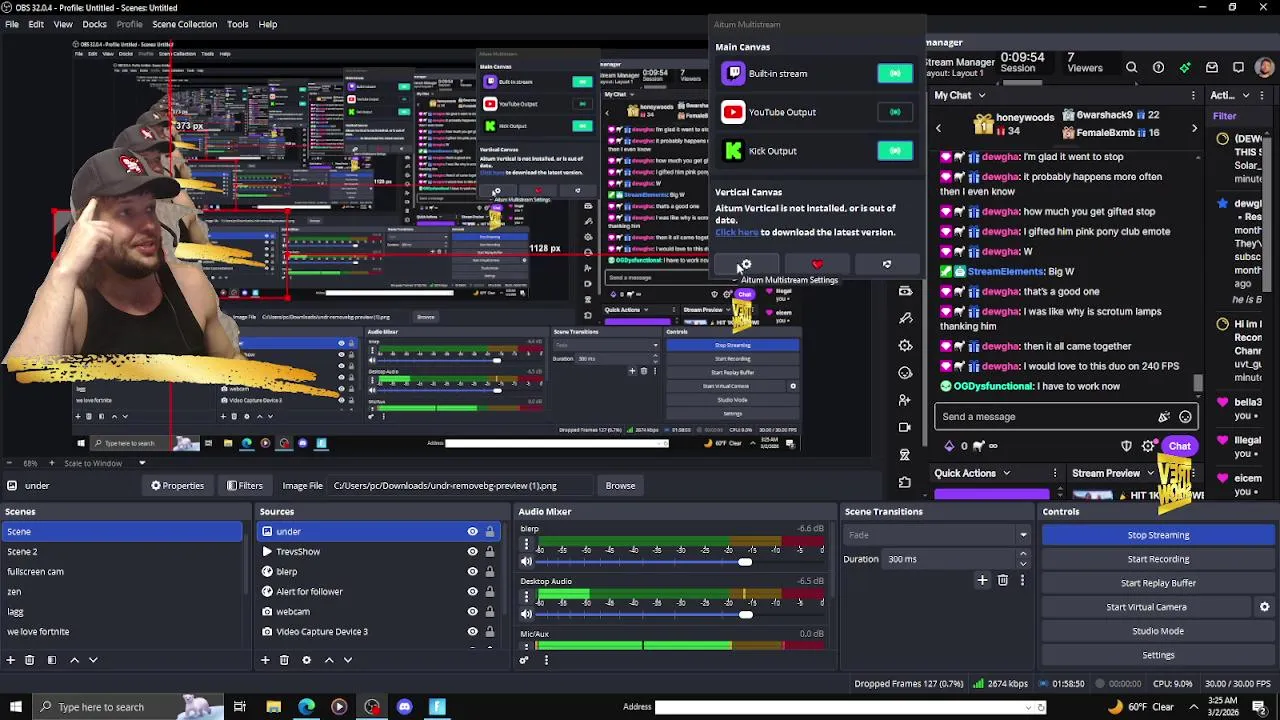1280x720 pixels.
Task: Open advanced audio properties gears icon
Action: click(523, 660)
